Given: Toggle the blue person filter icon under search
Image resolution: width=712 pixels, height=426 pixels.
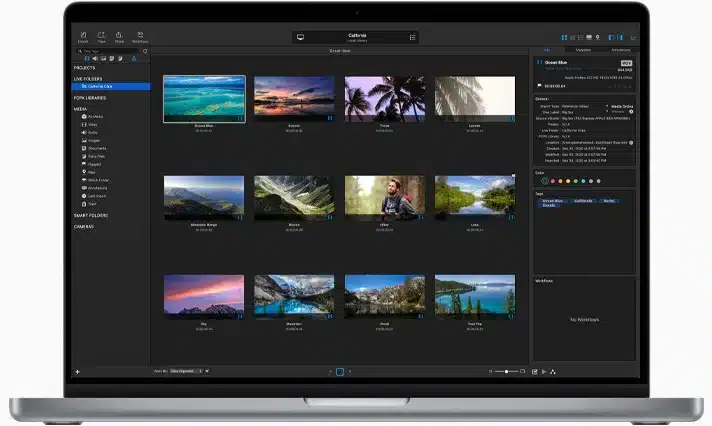Looking at the screenshot, I should click(x=134, y=59).
